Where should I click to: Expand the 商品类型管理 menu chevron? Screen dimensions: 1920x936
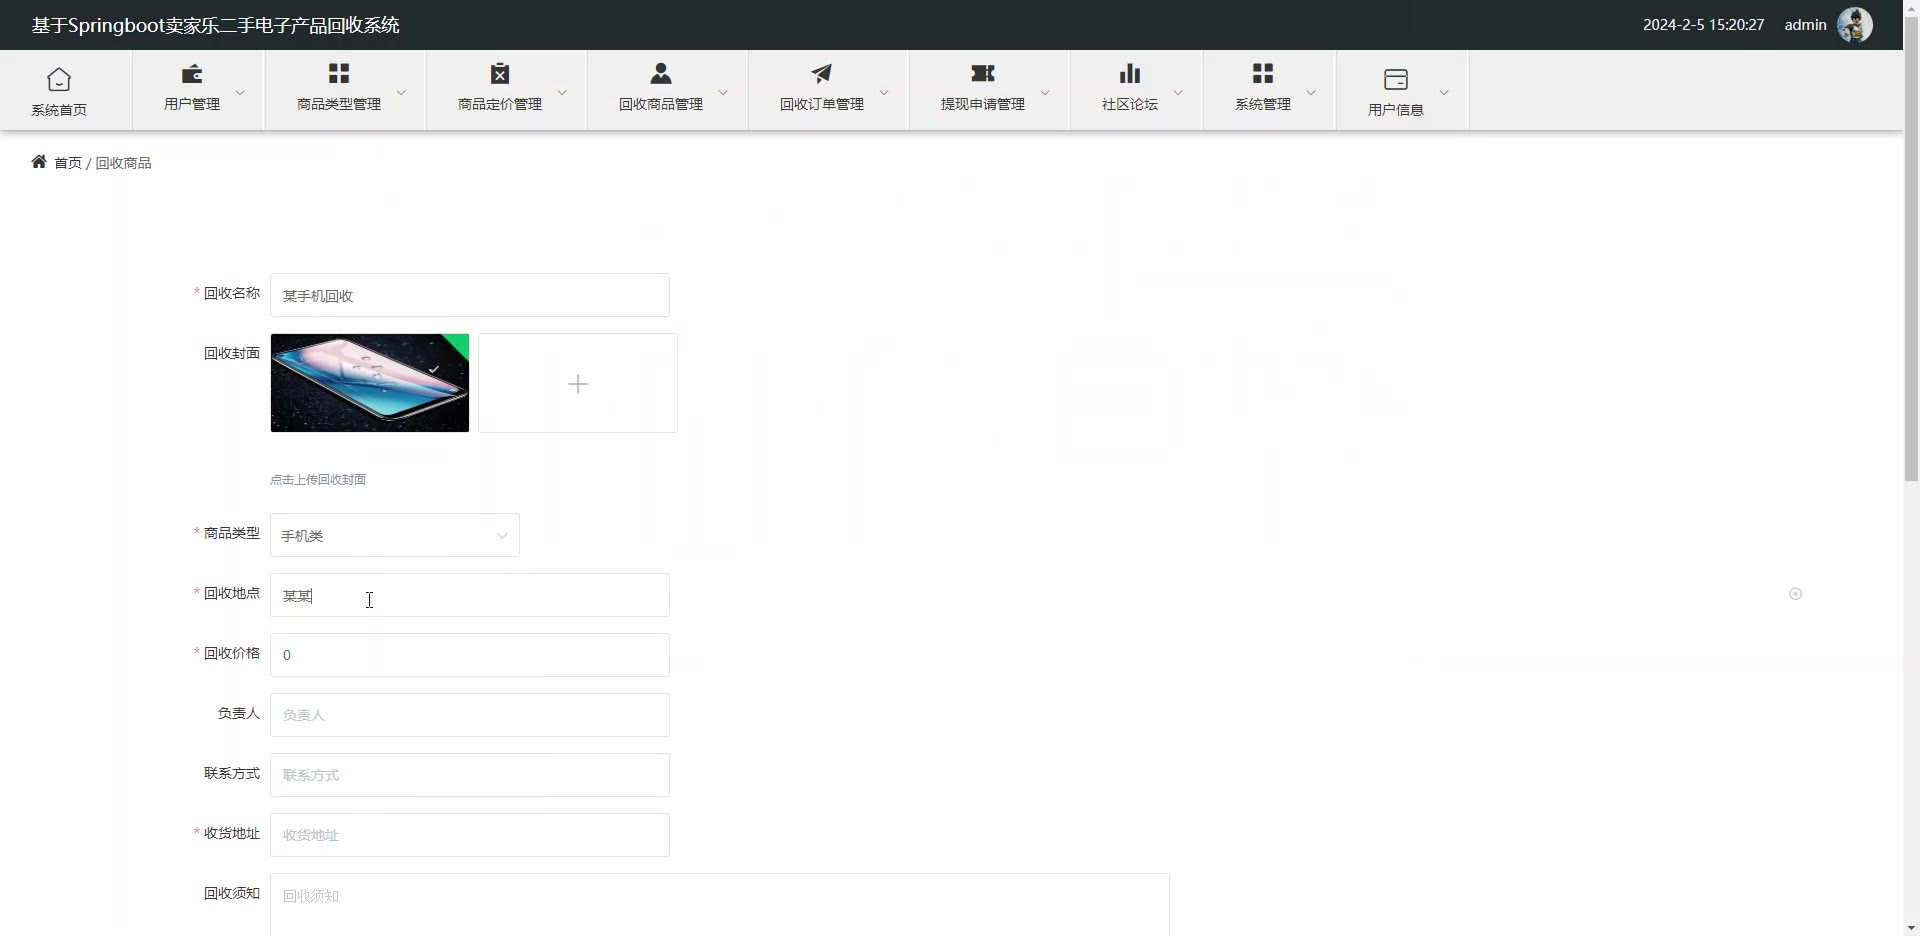coord(401,92)
